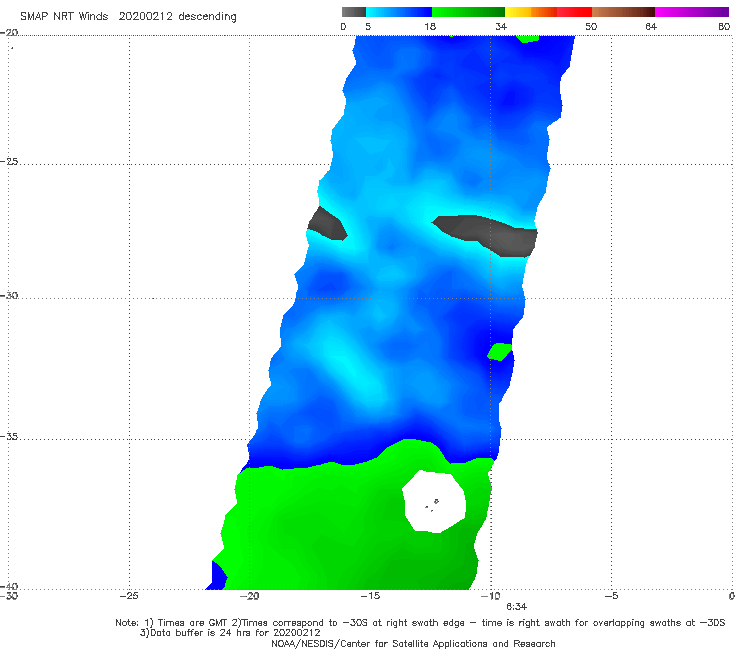Click the swath time label "6:34"

[517, 607]
